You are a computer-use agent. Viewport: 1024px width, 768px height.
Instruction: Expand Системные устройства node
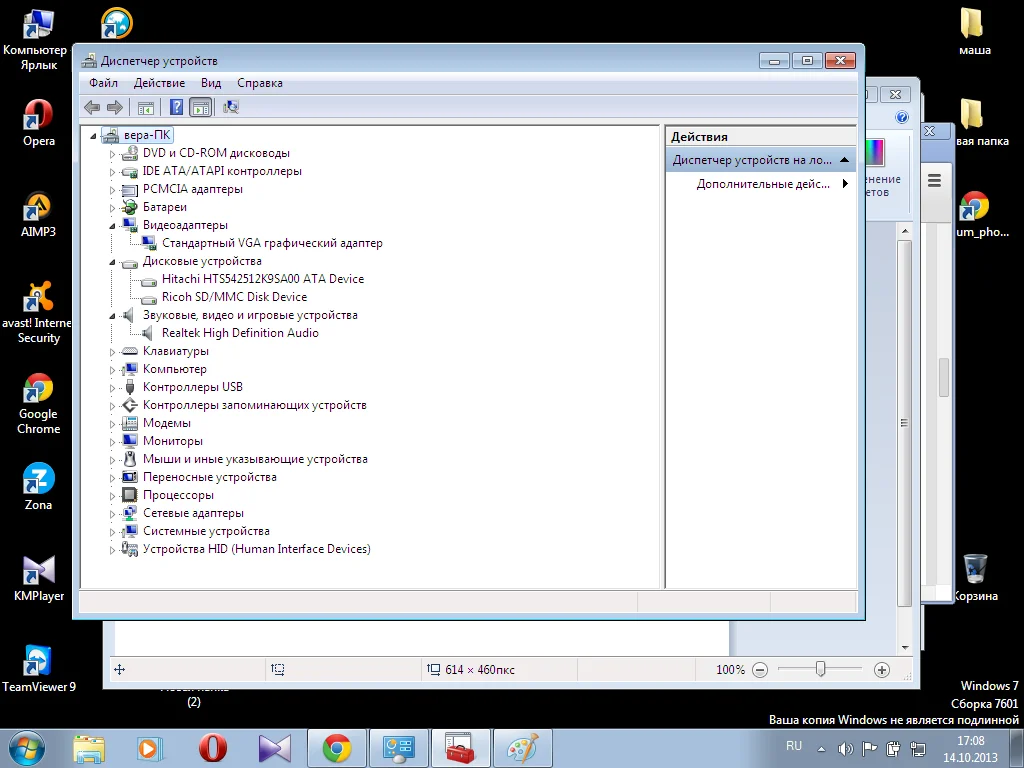(112, 532)
